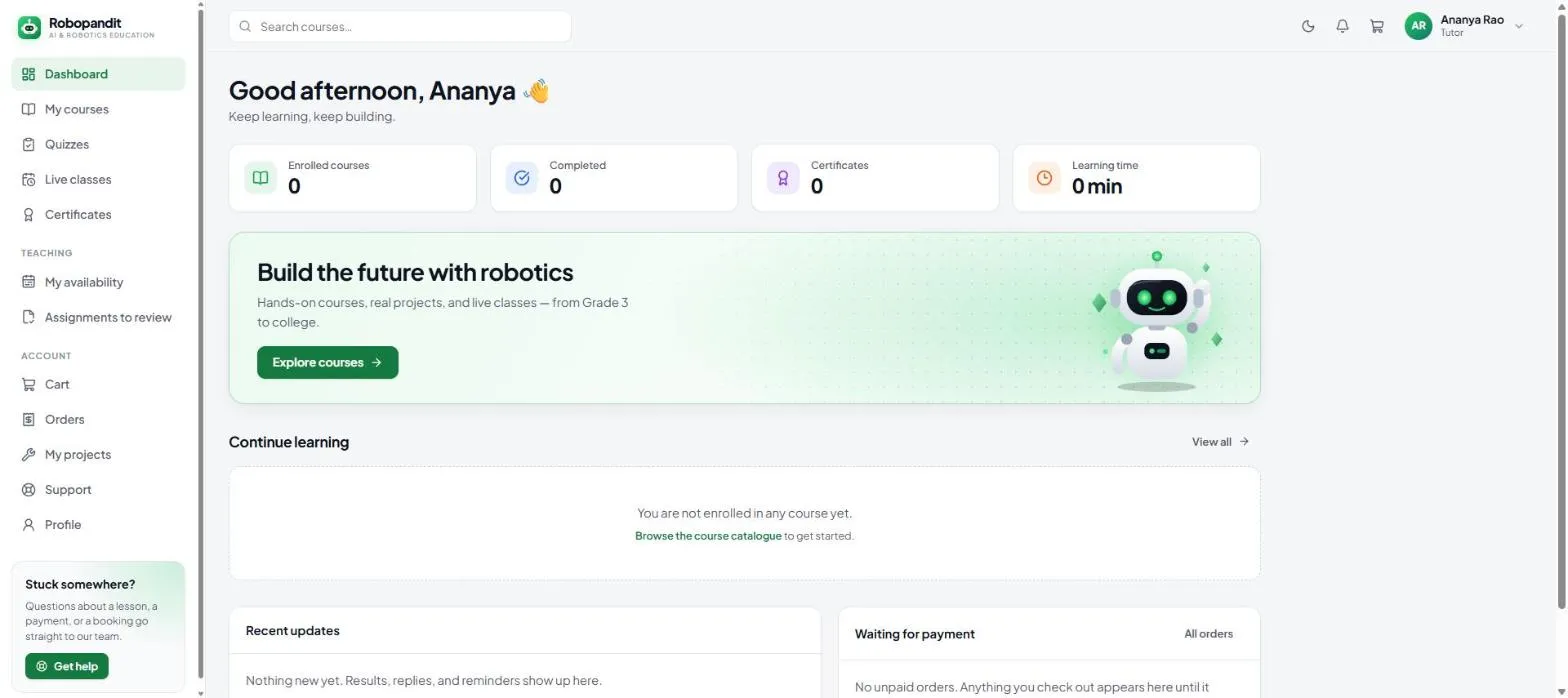Click the AR user avatar
The width and height of the screenshot is (1568, 698).
[1418, 27]
